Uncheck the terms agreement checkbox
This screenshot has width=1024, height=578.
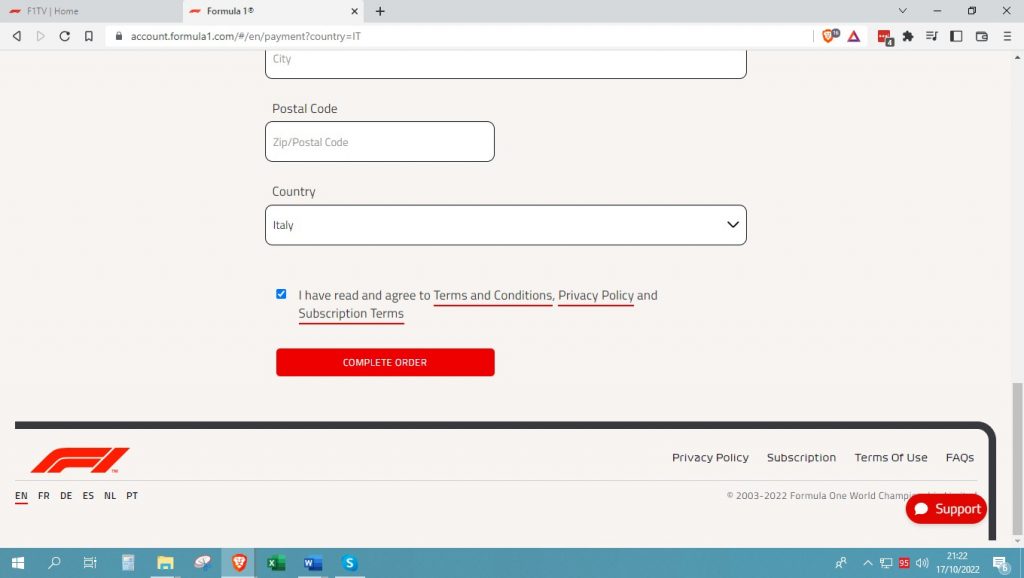281,294
